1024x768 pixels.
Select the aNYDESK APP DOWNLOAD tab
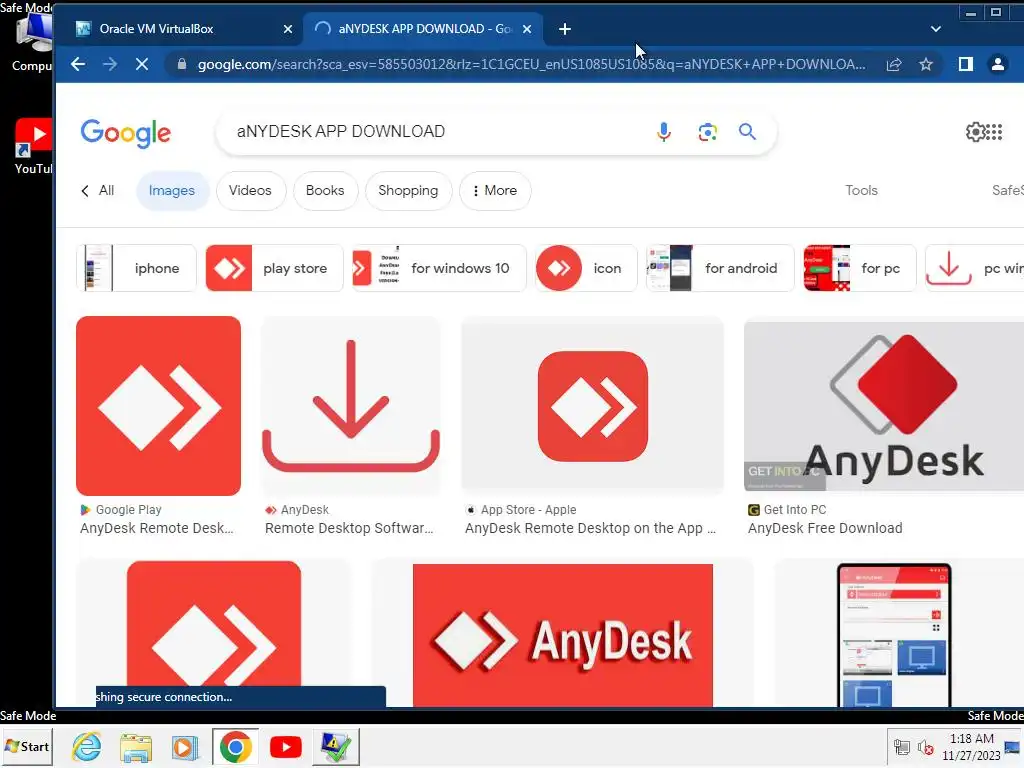423,29
